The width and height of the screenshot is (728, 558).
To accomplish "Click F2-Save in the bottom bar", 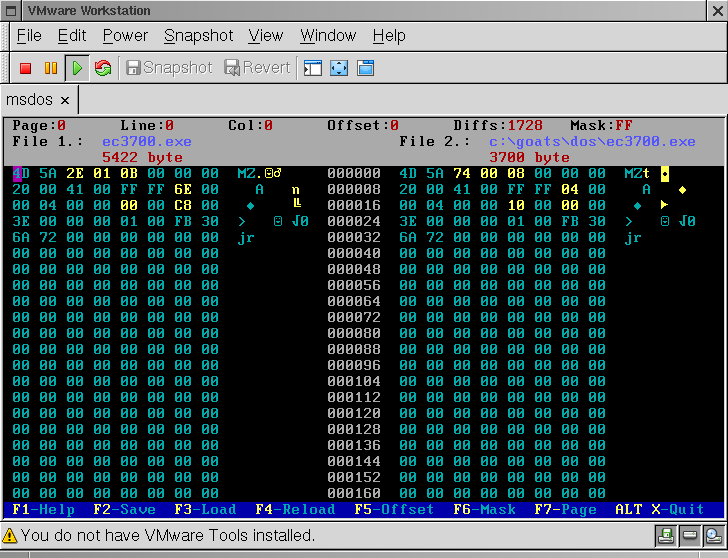I will pyautogui.click(x=124, y=509).
